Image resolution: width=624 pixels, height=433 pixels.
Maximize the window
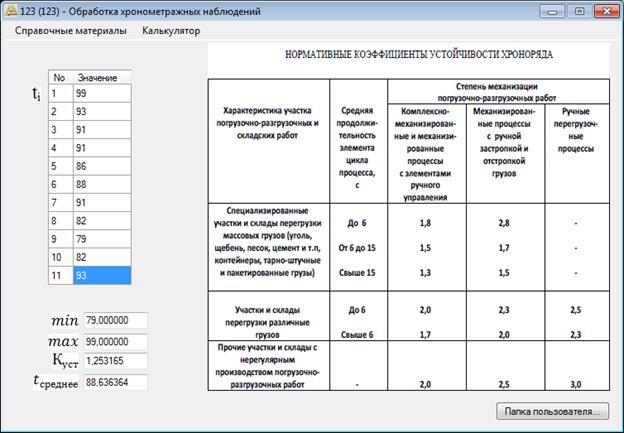click(579, 11)
